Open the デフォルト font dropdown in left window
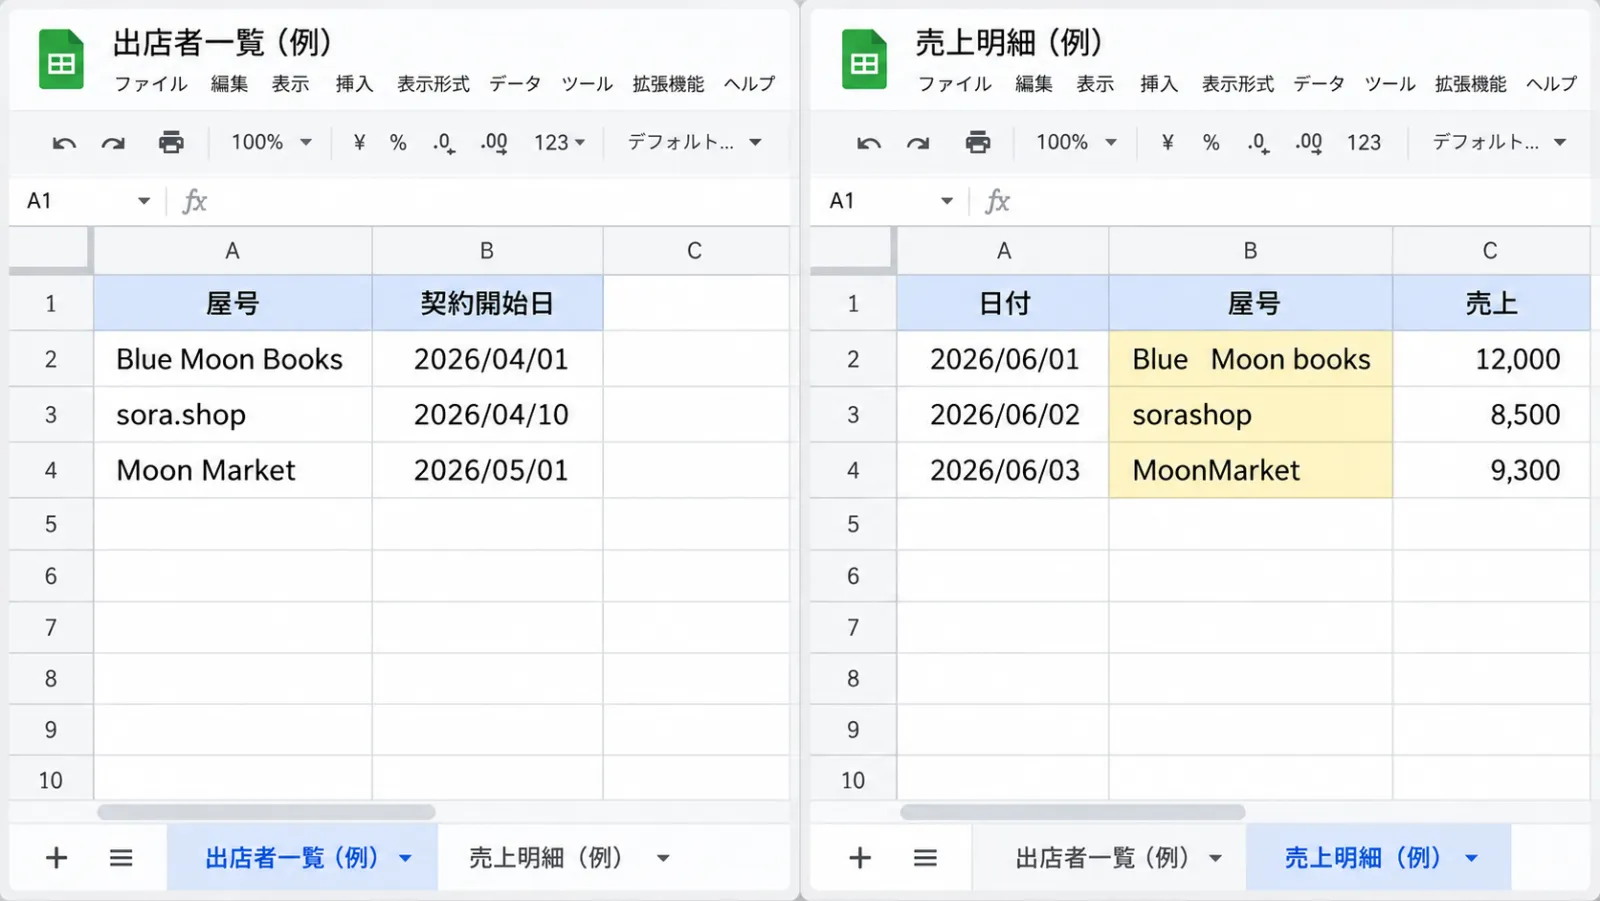Viewport: 1600px width, 901px height. [694, 142]
